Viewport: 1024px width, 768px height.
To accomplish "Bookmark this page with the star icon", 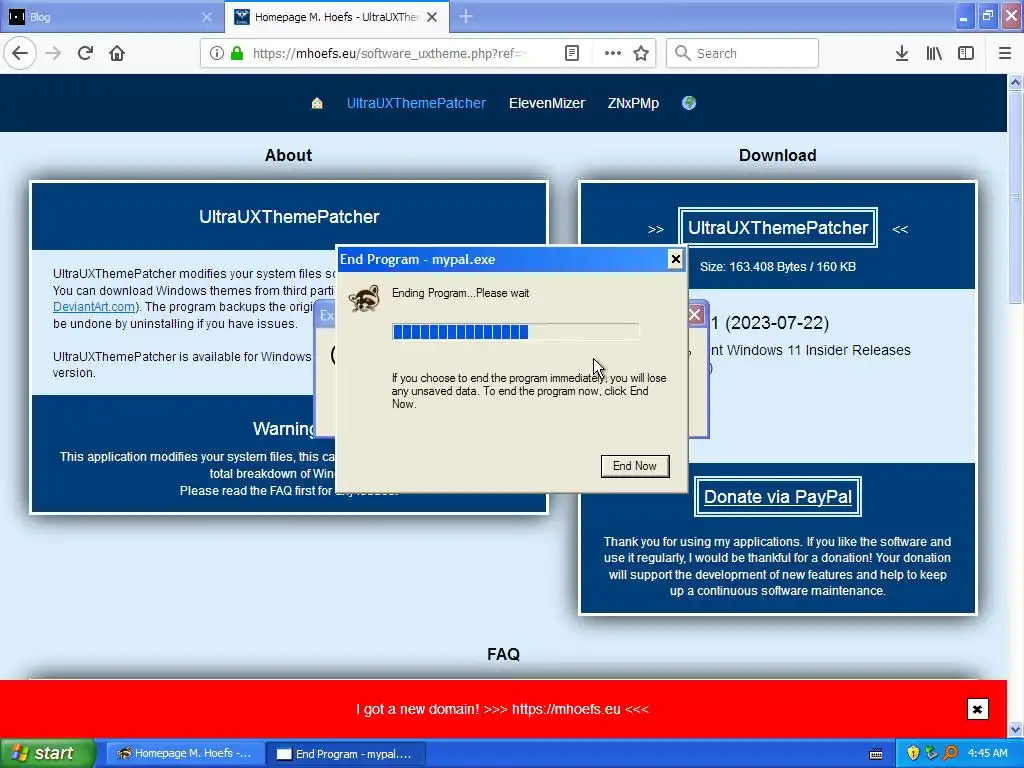I will (641, 53).
